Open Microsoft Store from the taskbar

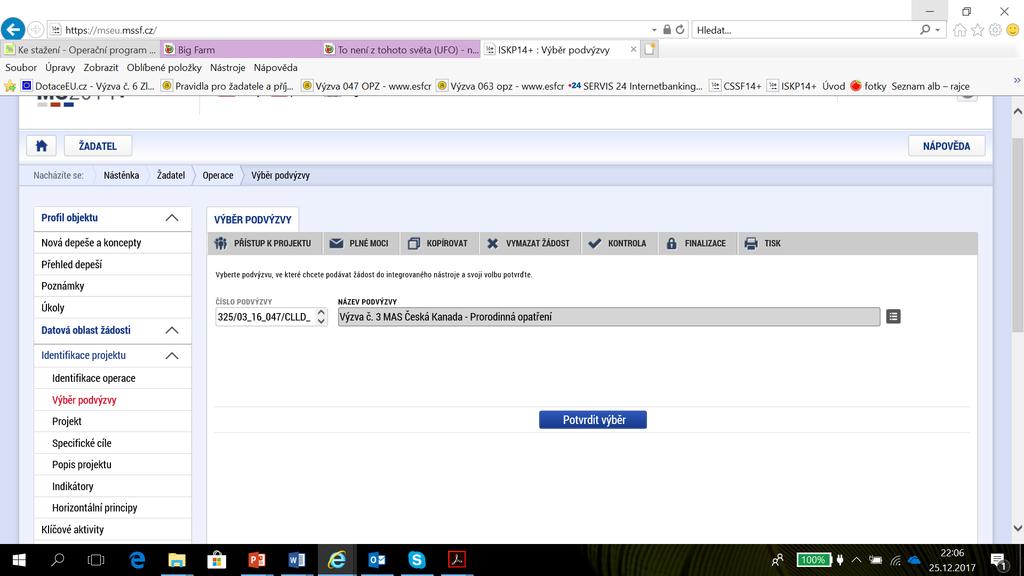[x=217, y=560]
